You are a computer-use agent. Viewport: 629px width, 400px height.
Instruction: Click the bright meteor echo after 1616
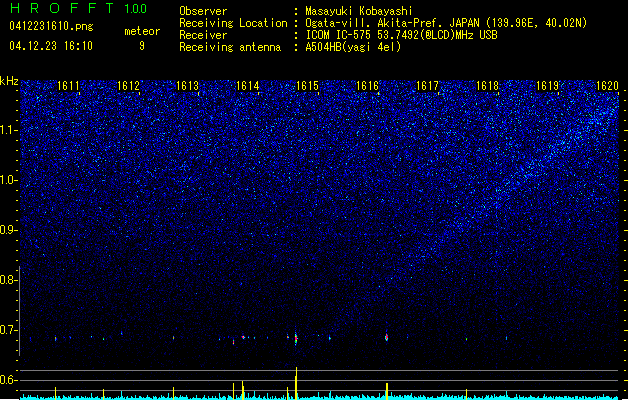coord(387,337)
